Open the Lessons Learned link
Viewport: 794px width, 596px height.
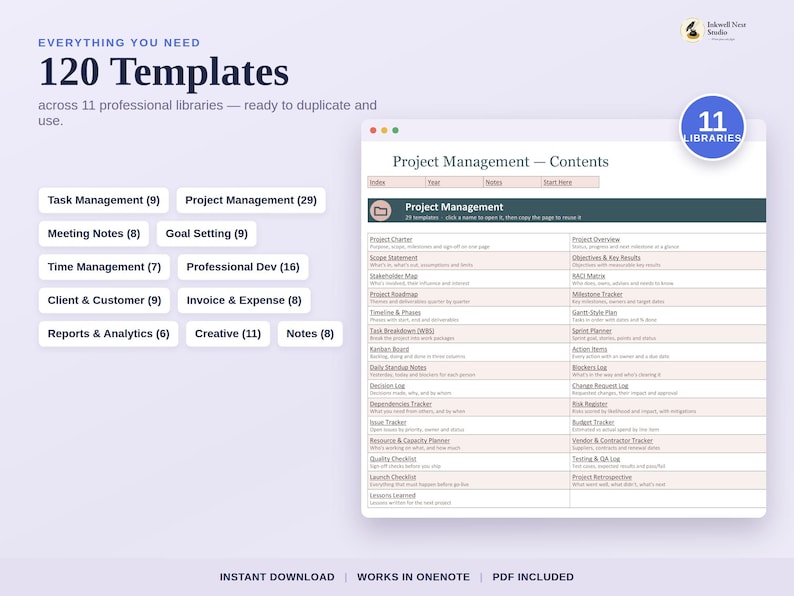pyautogui.click(x=392, y=495)
